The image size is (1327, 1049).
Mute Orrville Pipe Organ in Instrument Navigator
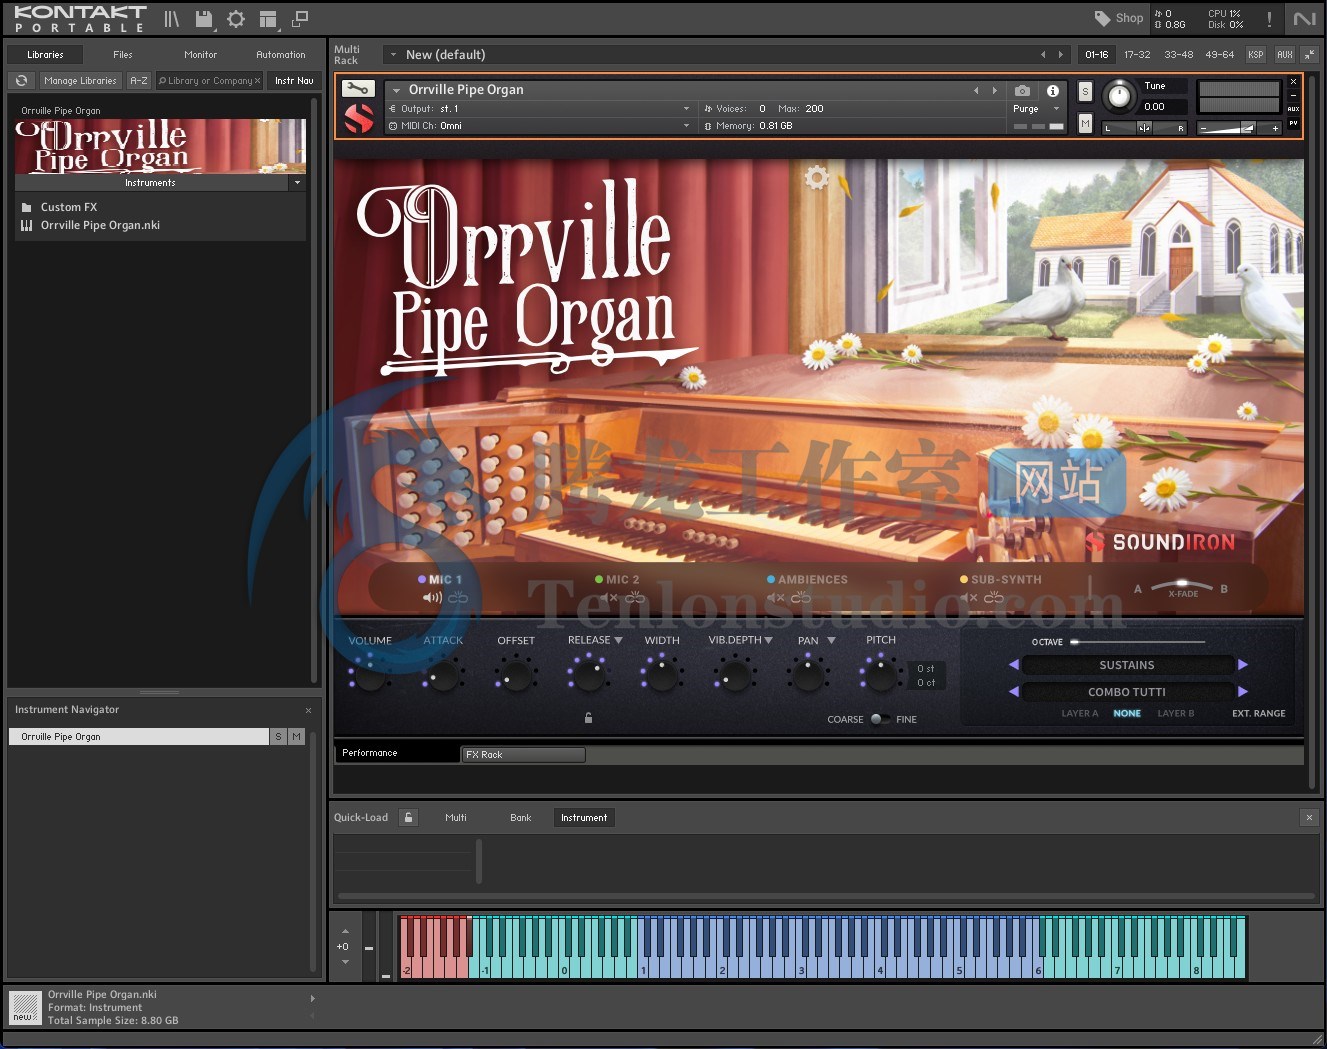click(x=296, y=737)
